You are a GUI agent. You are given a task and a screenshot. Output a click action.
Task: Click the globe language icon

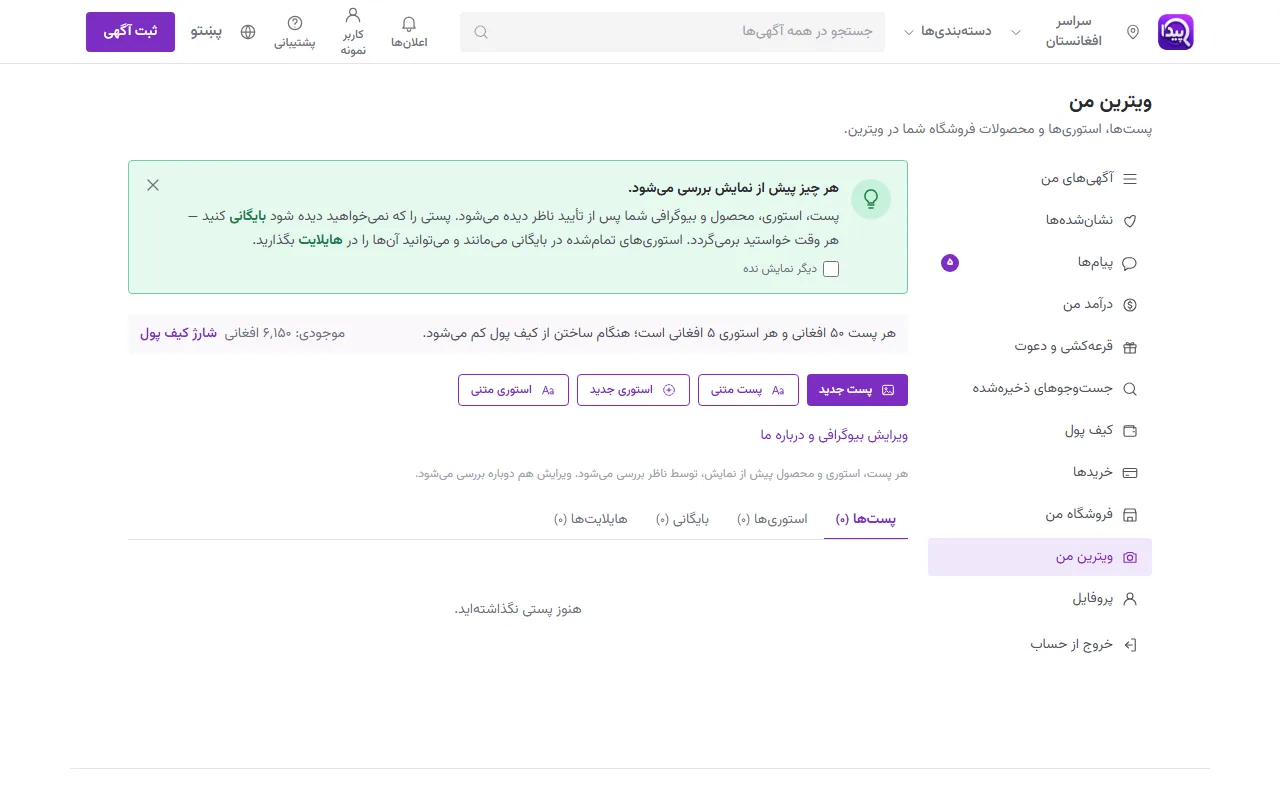248,32
